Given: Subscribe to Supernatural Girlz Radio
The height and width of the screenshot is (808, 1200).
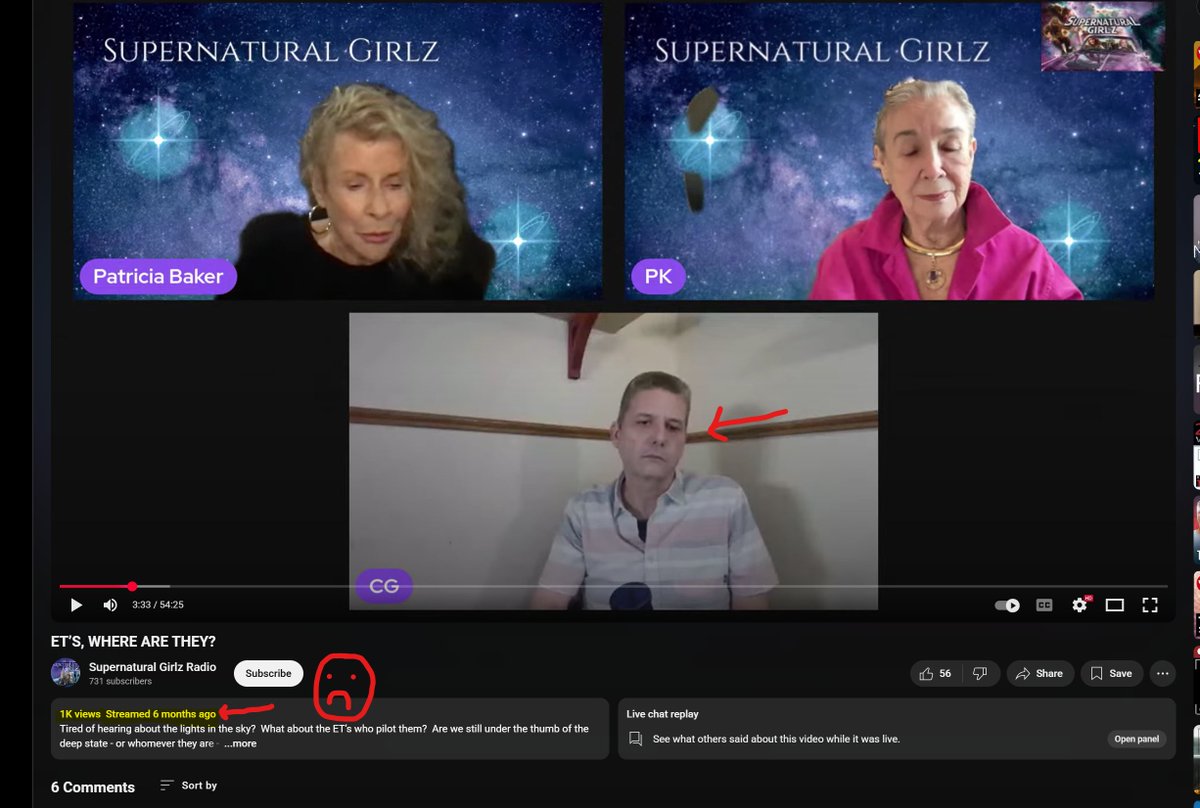Looking at the screenshot, I should pyautogui.click(x=269, y=673).
